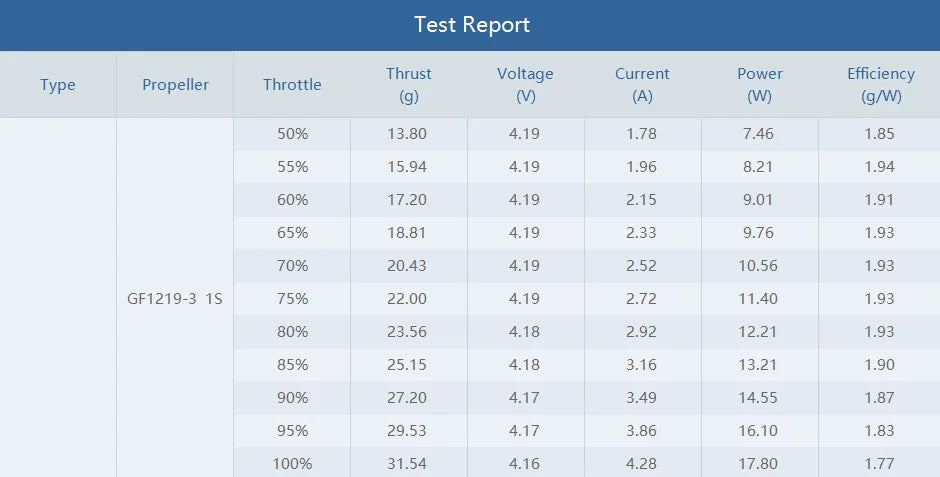Click the 75% throttle cell

292,299
